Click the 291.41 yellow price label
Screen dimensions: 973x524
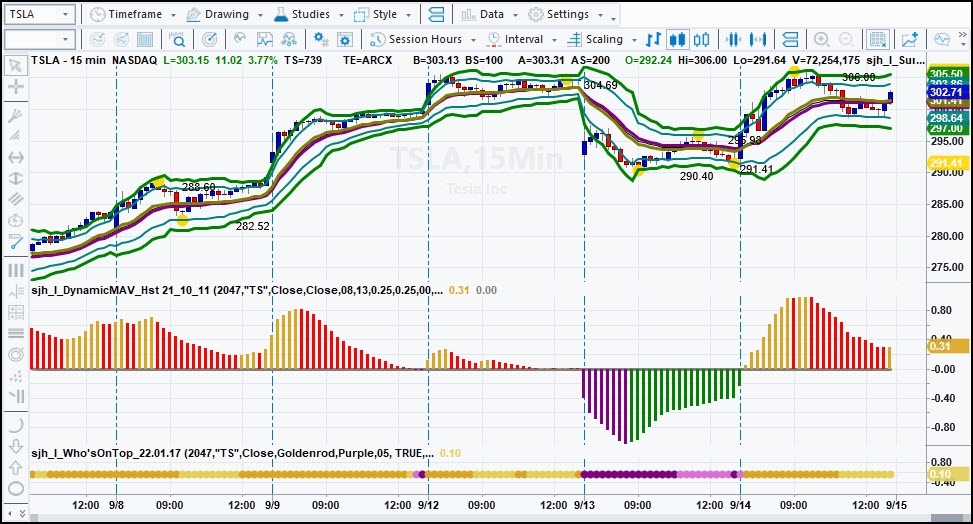point(946,163)
